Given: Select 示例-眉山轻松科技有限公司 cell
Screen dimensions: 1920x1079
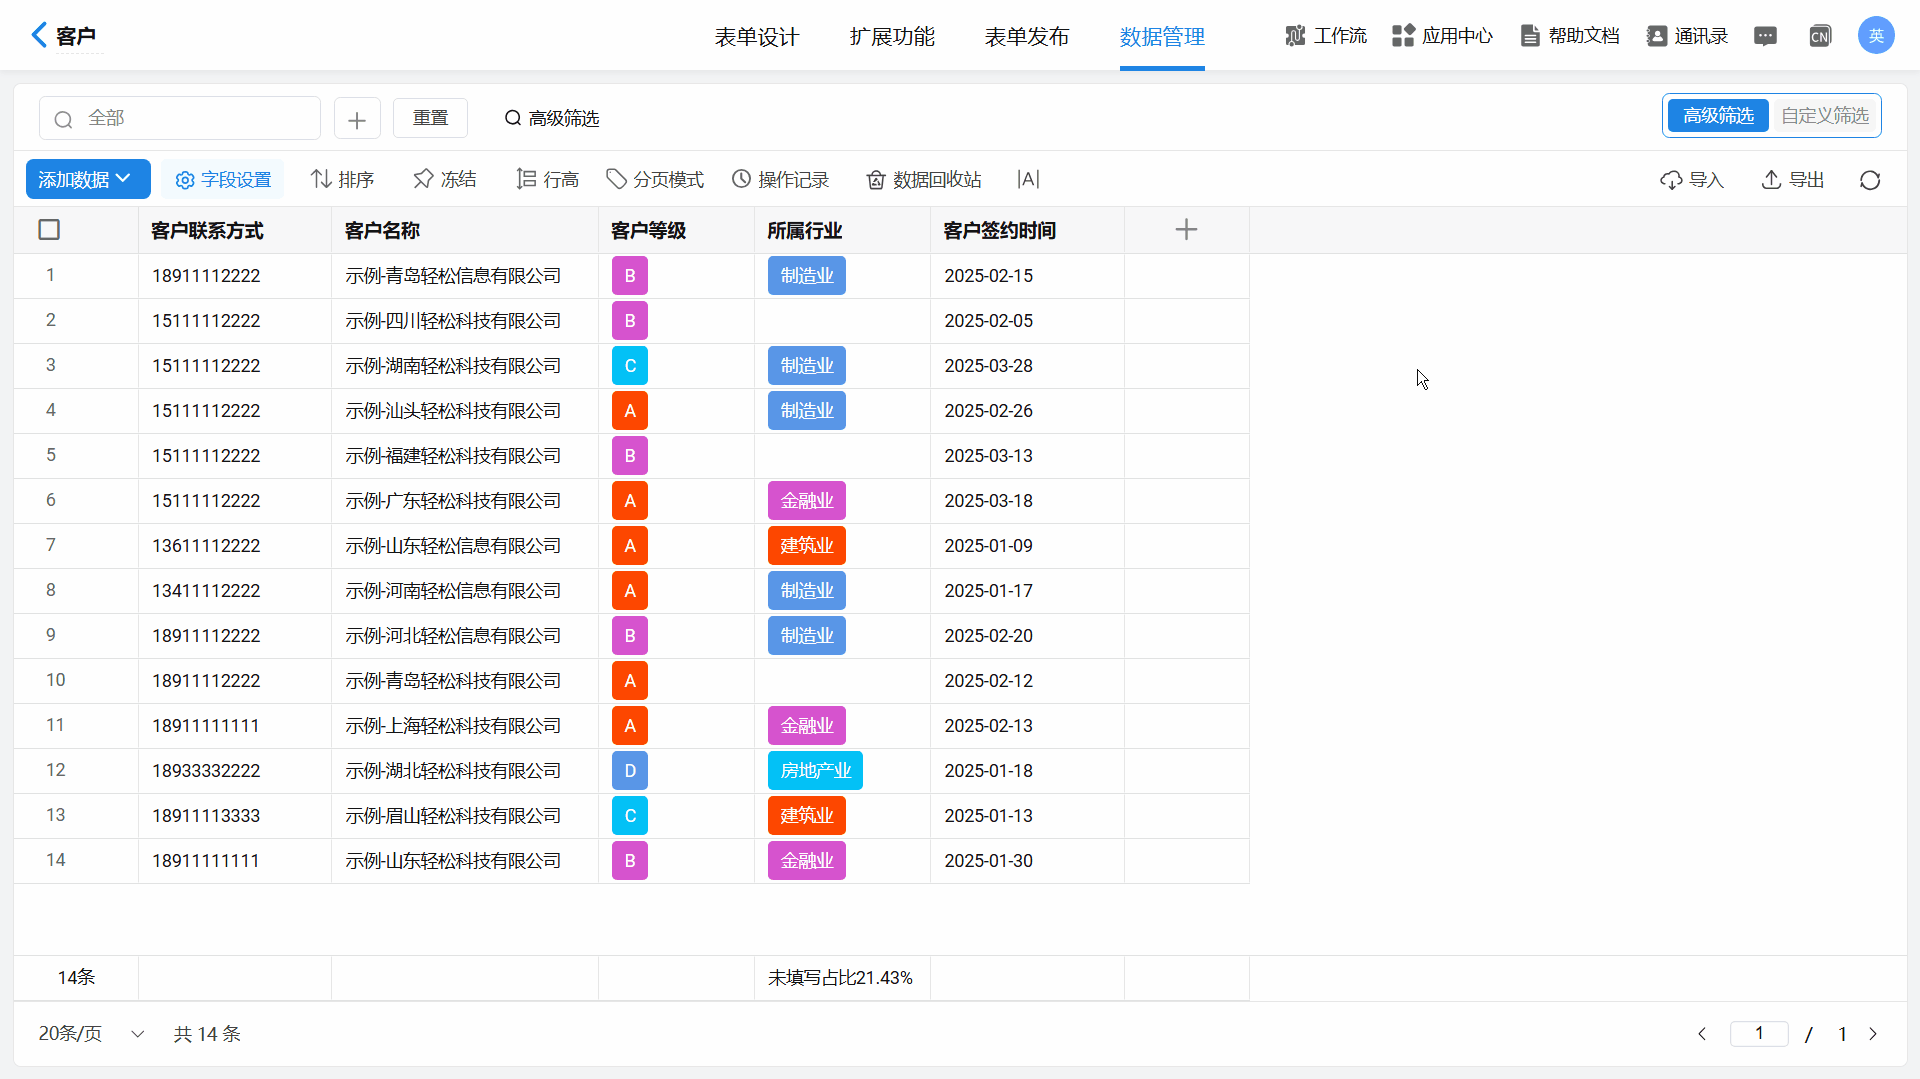Looking at the screenshot, I should pos(464,816).
